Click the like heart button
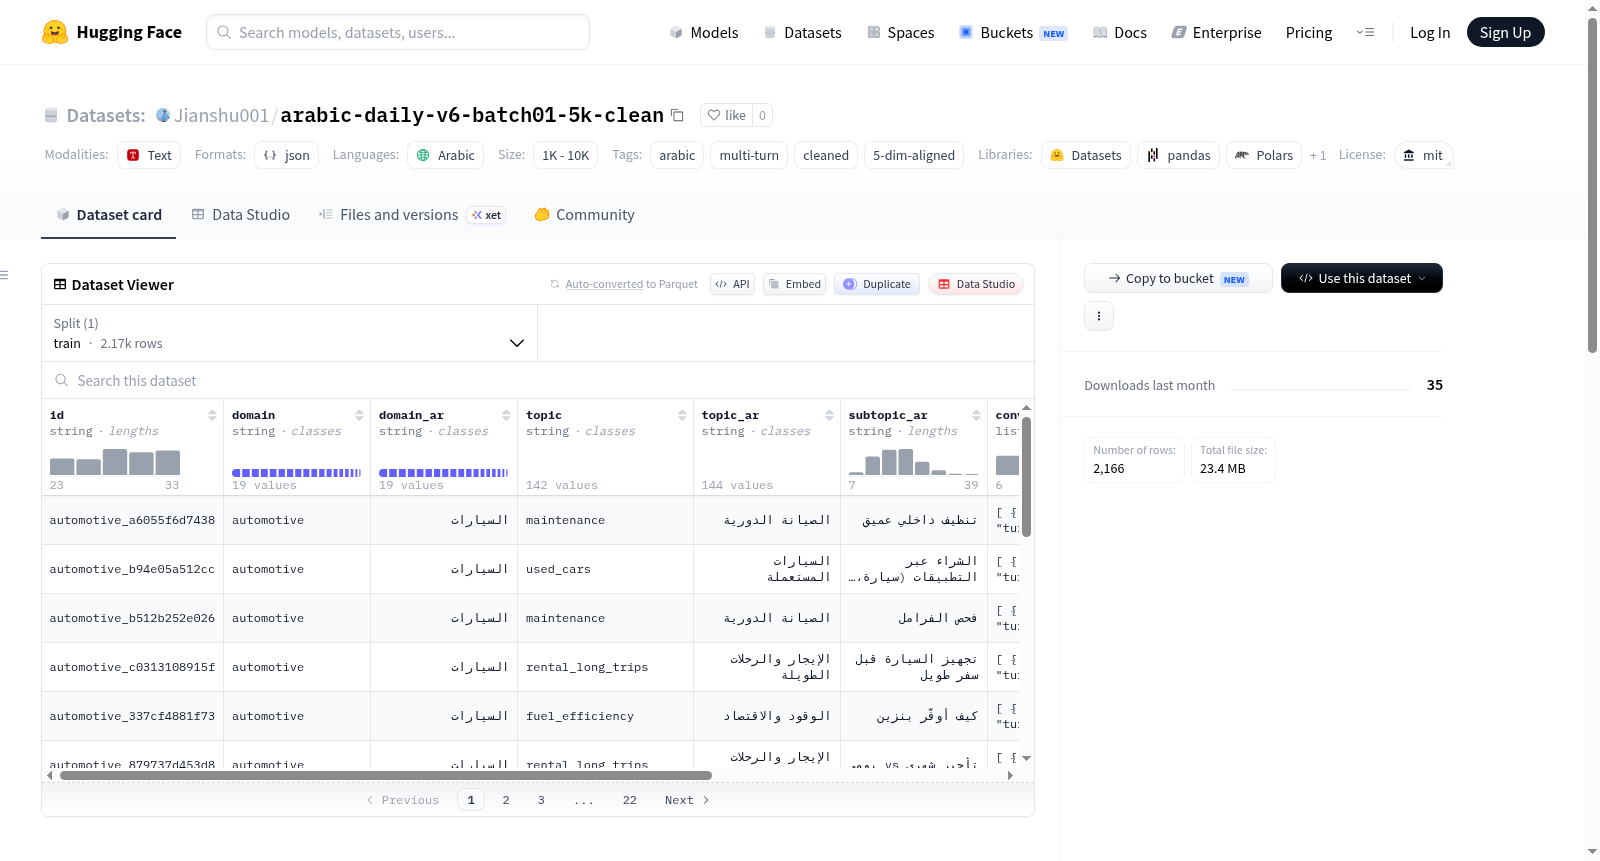The width and height of the screenshot is (1600, 861). (x=726, y=115)
